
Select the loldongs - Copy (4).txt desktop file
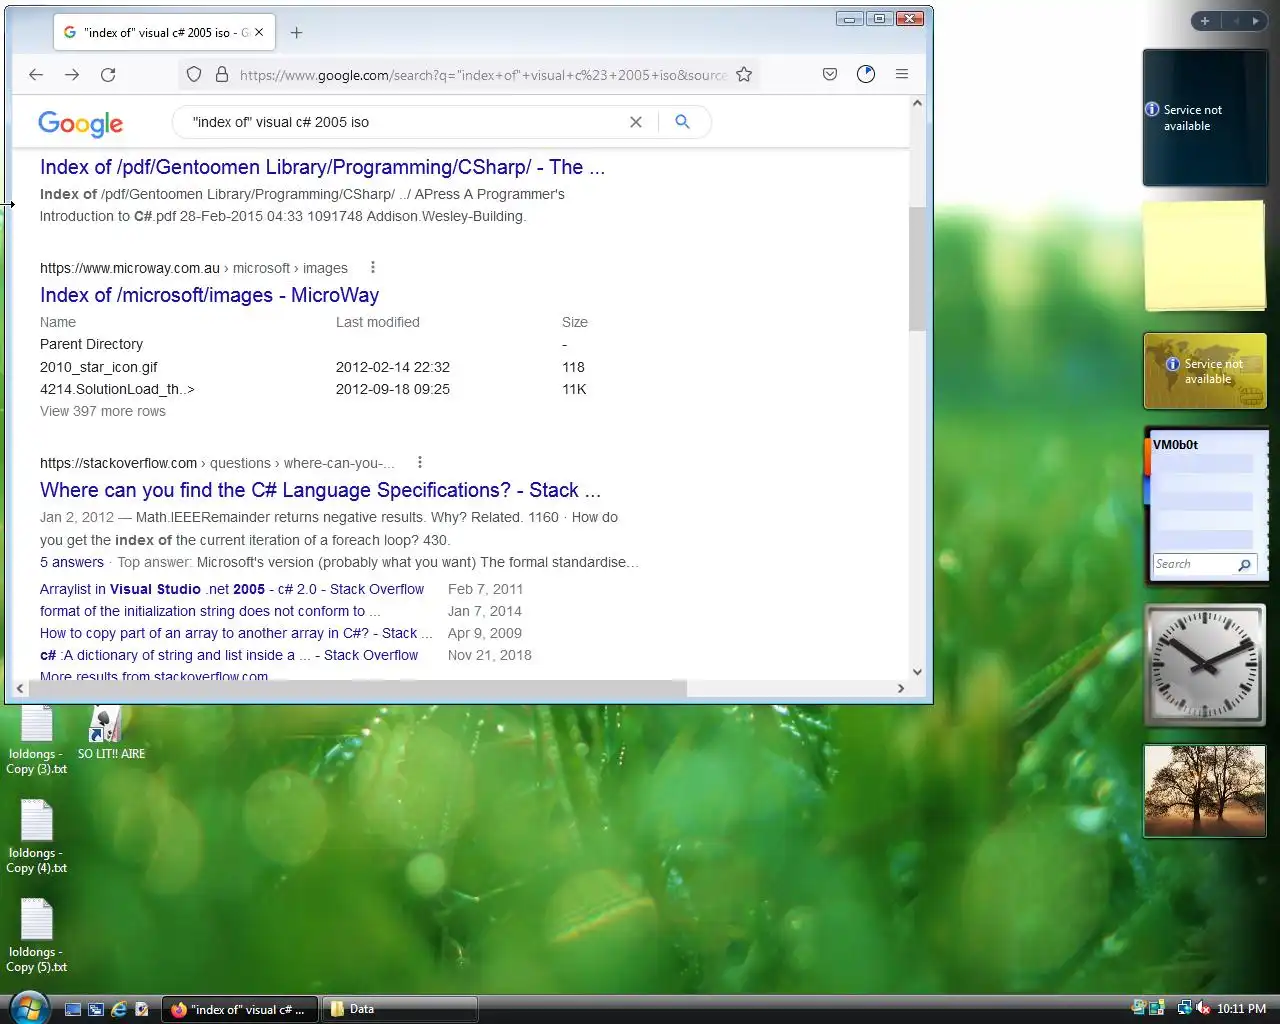point(36,838)
